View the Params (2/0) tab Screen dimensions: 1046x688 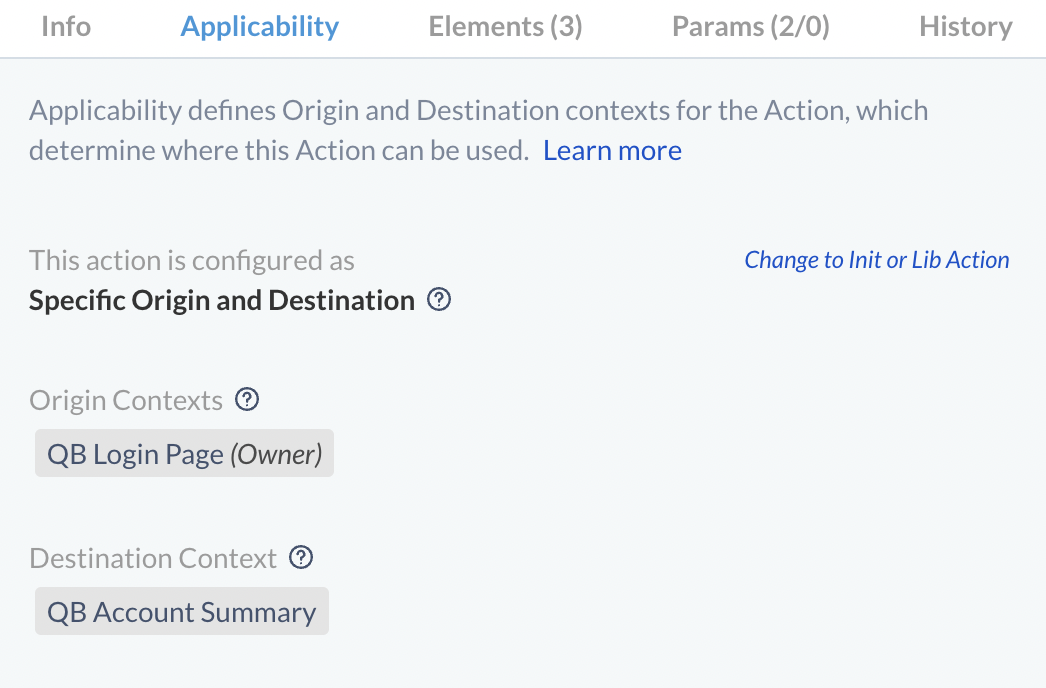pos(750,27)
